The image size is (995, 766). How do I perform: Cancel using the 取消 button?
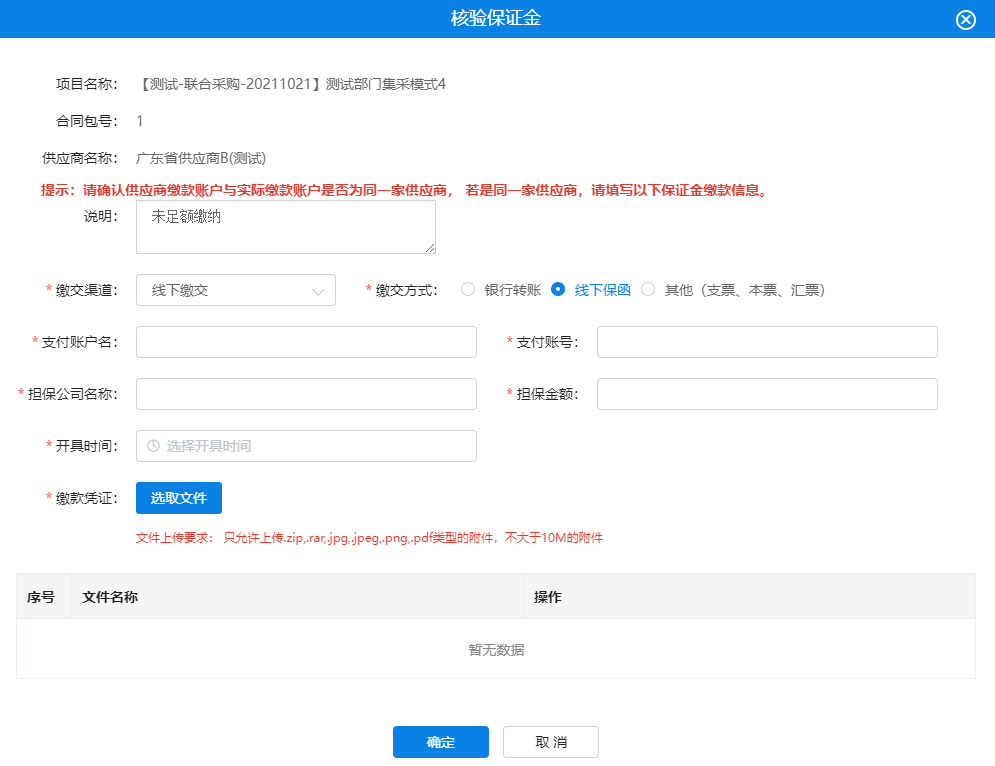[x=551, y=742]
